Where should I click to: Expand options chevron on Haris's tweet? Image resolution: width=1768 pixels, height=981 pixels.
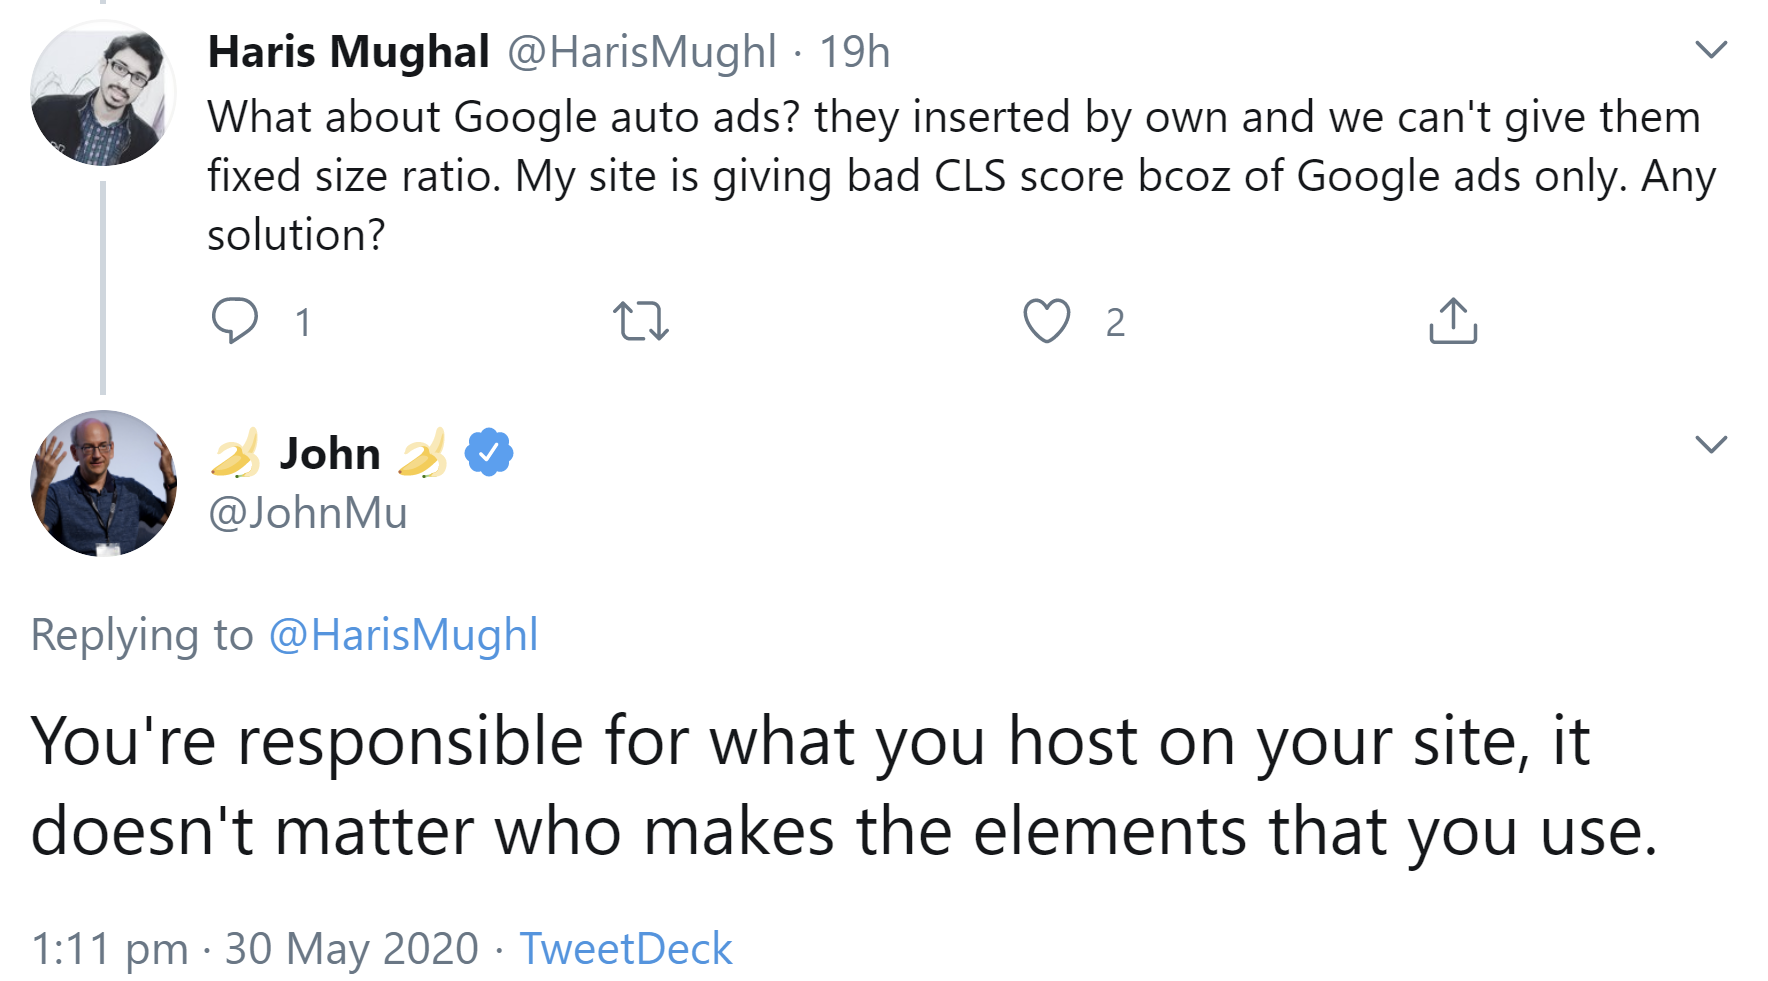point(1711,50)
